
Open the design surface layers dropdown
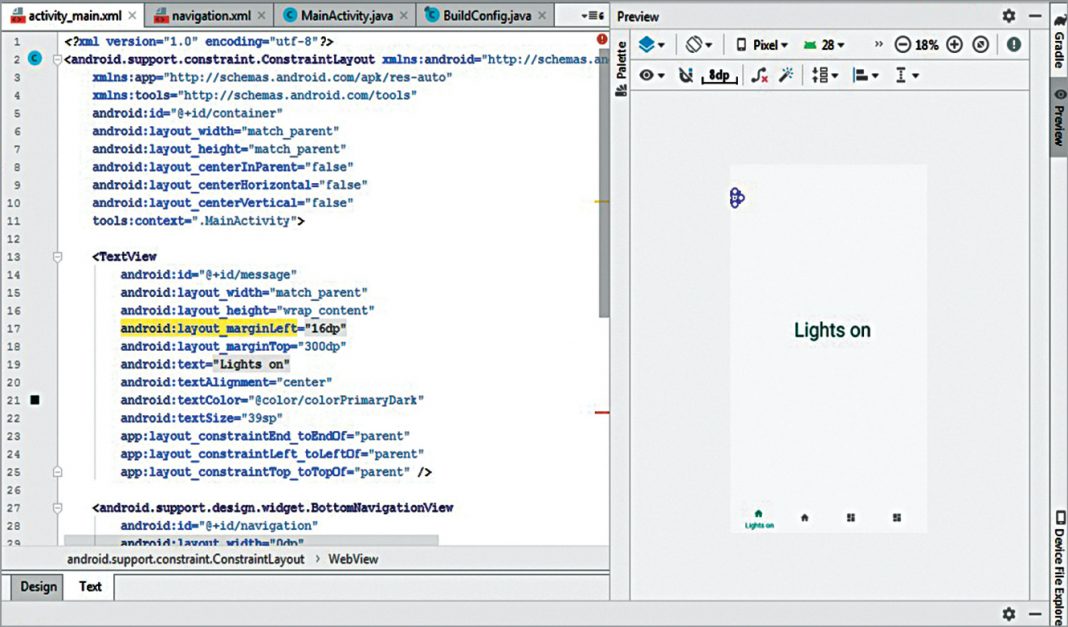click(652, 45)
